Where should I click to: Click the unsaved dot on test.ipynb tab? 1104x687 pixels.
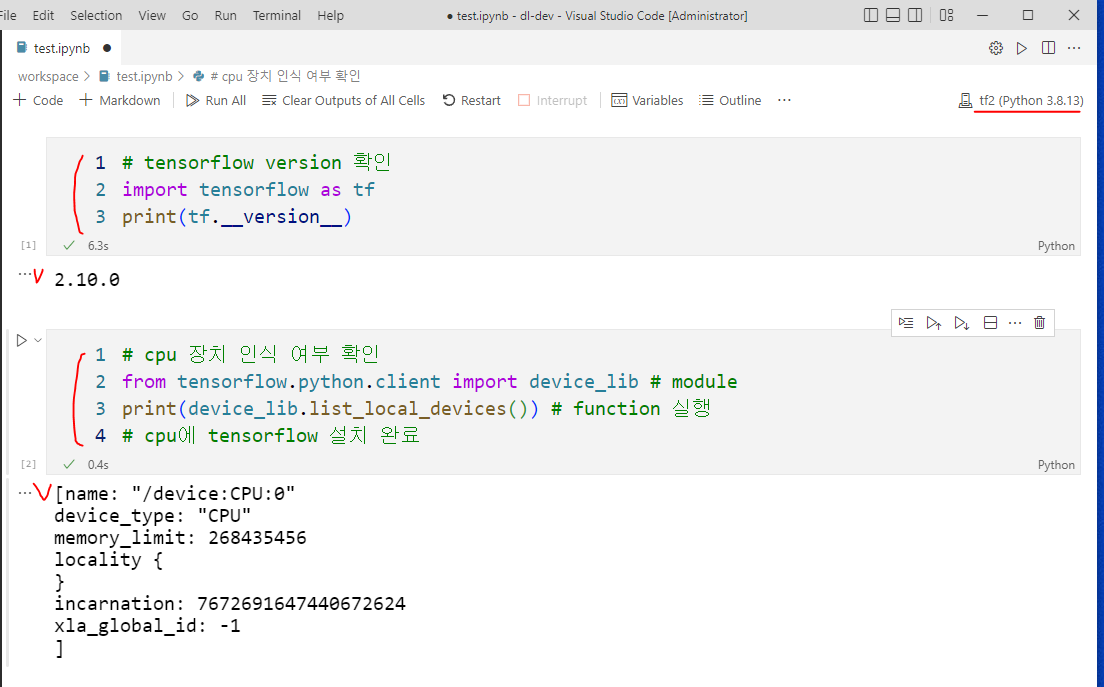(107, 49)
